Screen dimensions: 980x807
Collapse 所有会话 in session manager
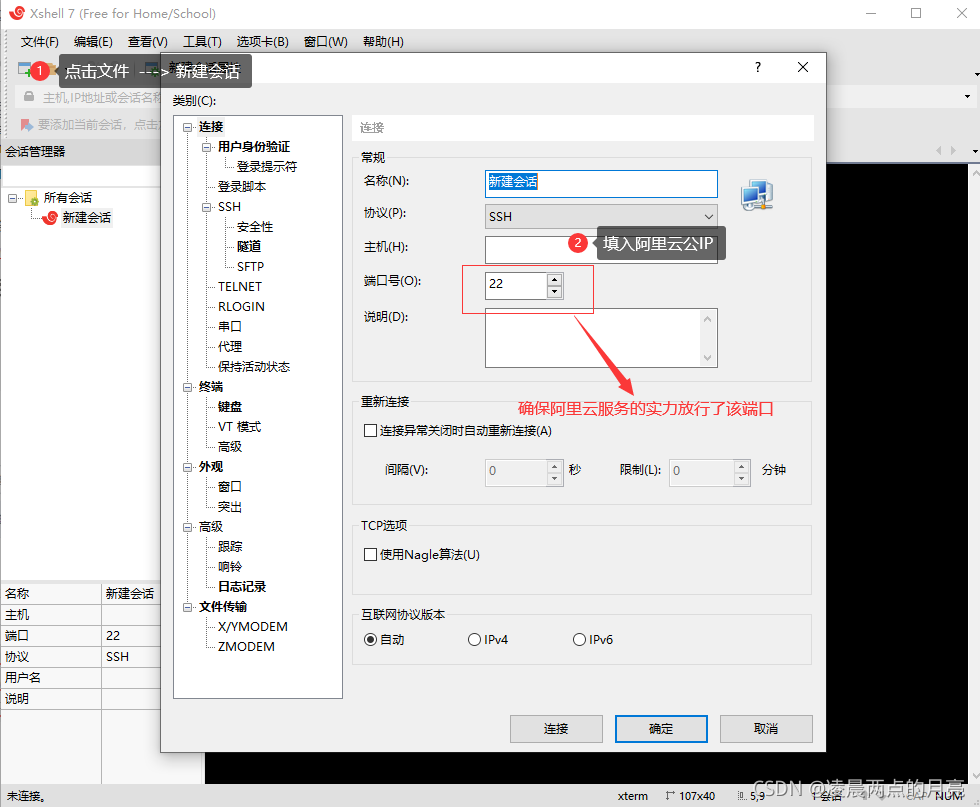tap(12, 198)
